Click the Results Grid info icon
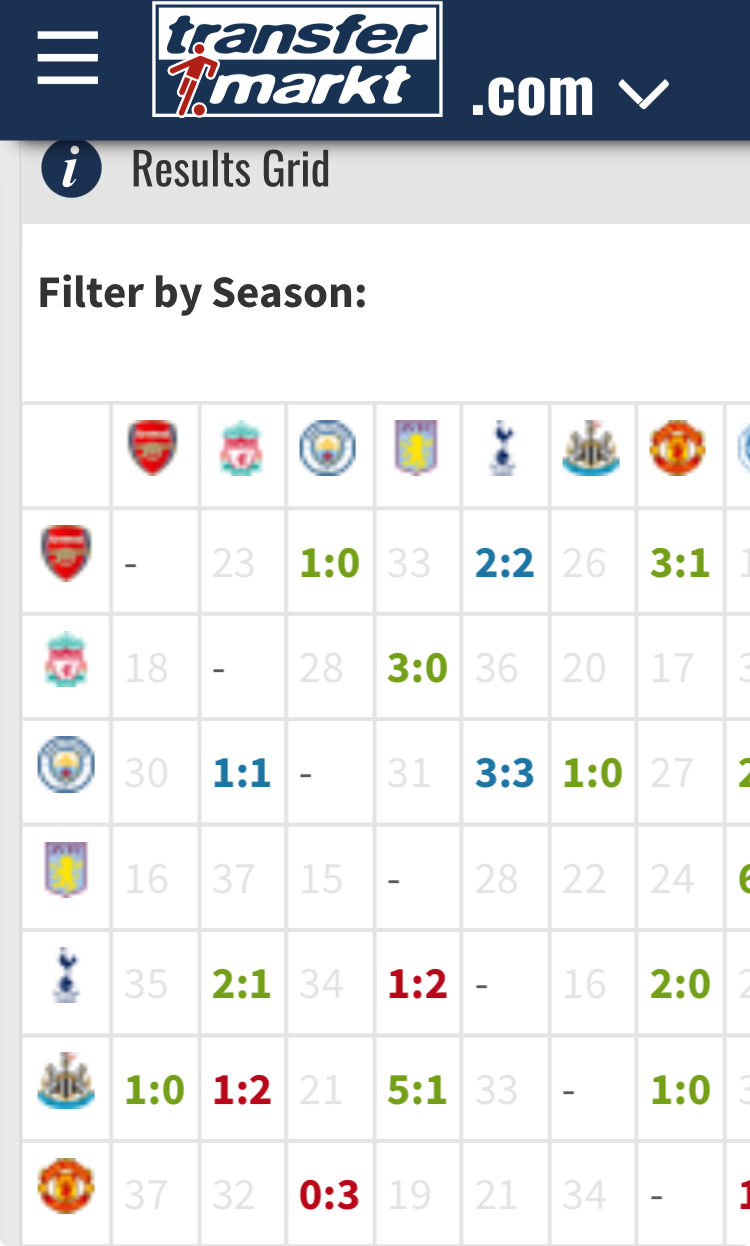The image size is (750, 1246). pos(71,168)
